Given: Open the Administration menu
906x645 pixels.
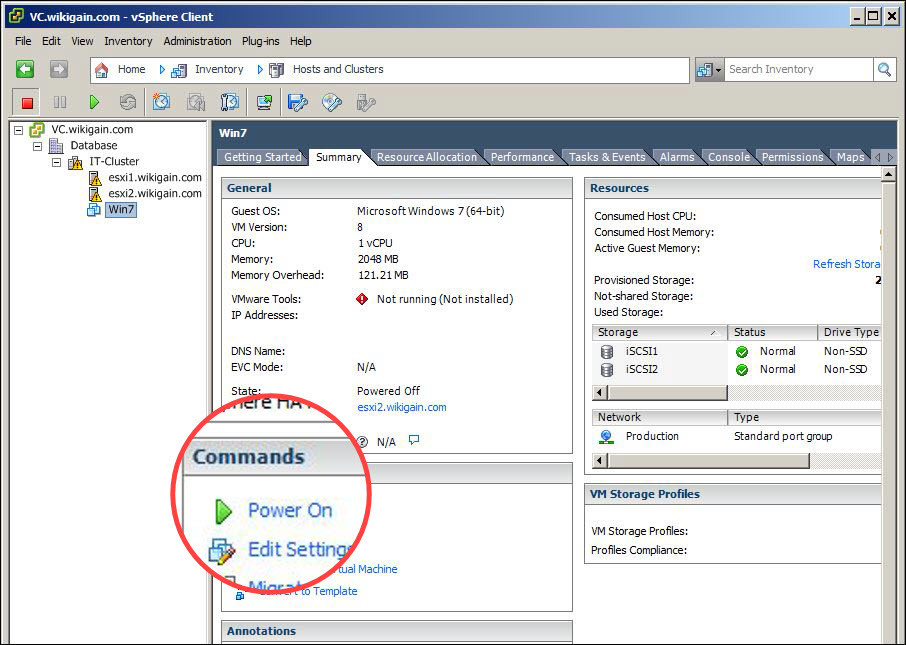Looking at the screenshot, I should coord(197,41).
